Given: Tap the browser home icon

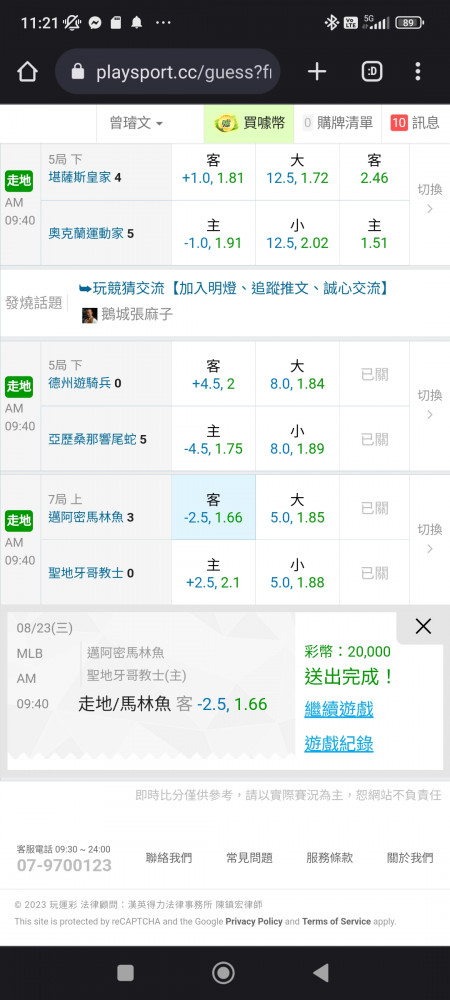Looking at the screenshot, I should click(27, 72).
